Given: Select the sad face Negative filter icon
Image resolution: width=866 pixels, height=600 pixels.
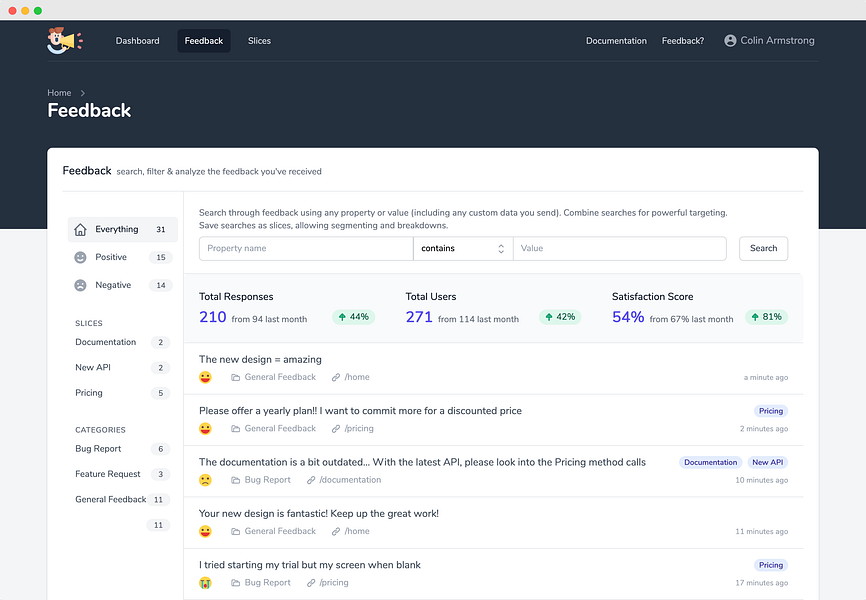Looking at the screenshot, I should pos(81,285).
